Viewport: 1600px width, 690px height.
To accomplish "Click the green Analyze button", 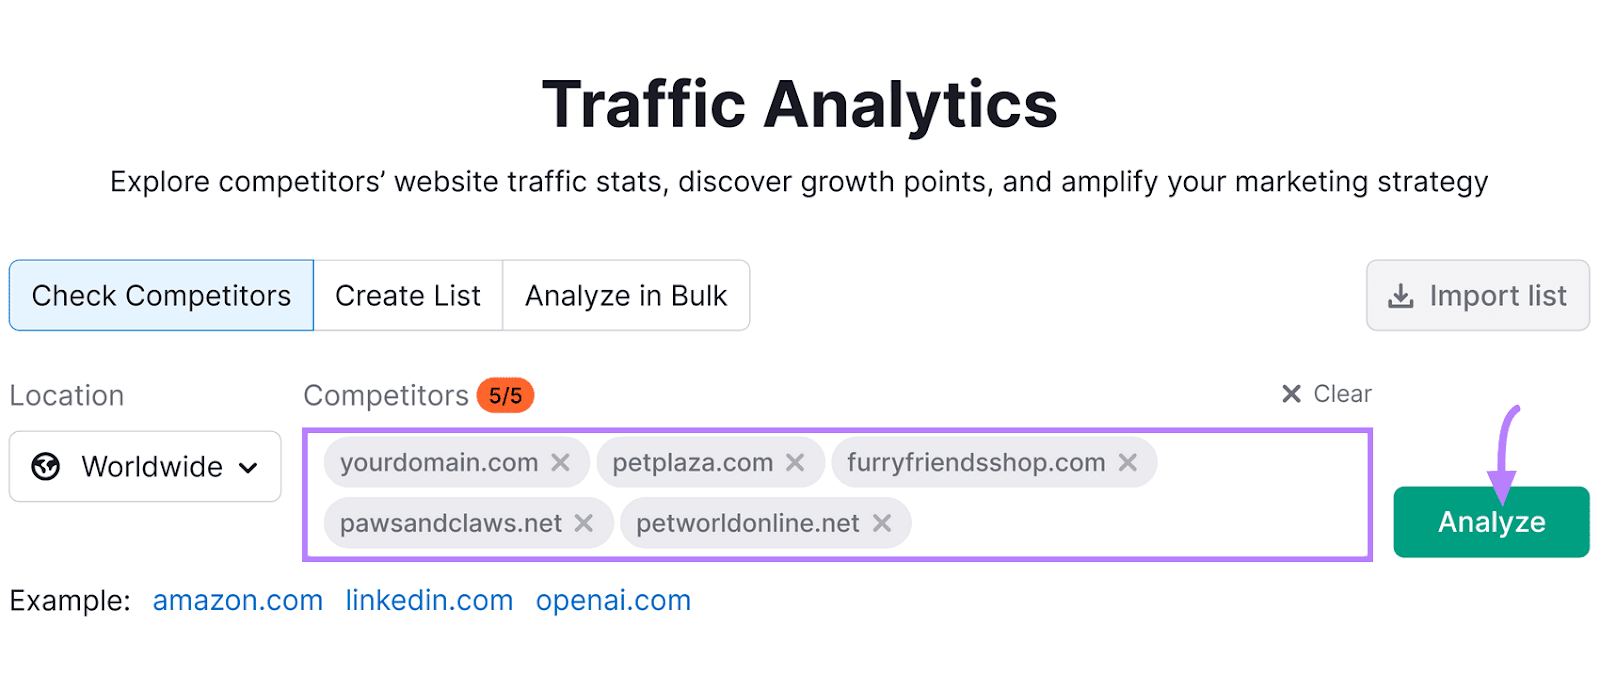I will pyautogui.click(x=1491, y=521).
